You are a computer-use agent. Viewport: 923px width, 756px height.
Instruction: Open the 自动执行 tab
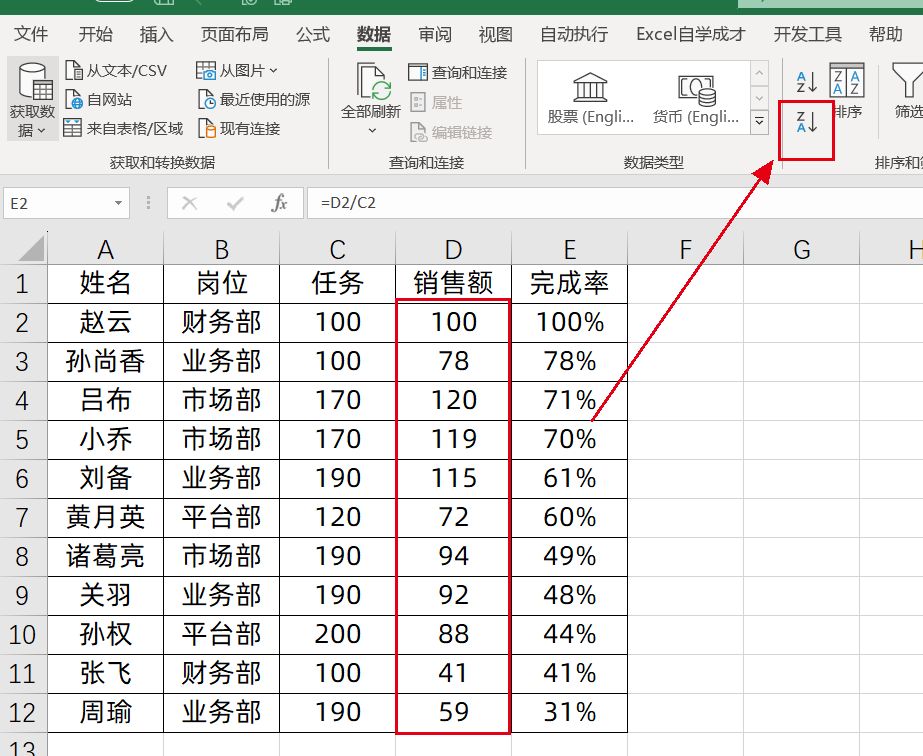click(x=574, y=34)
